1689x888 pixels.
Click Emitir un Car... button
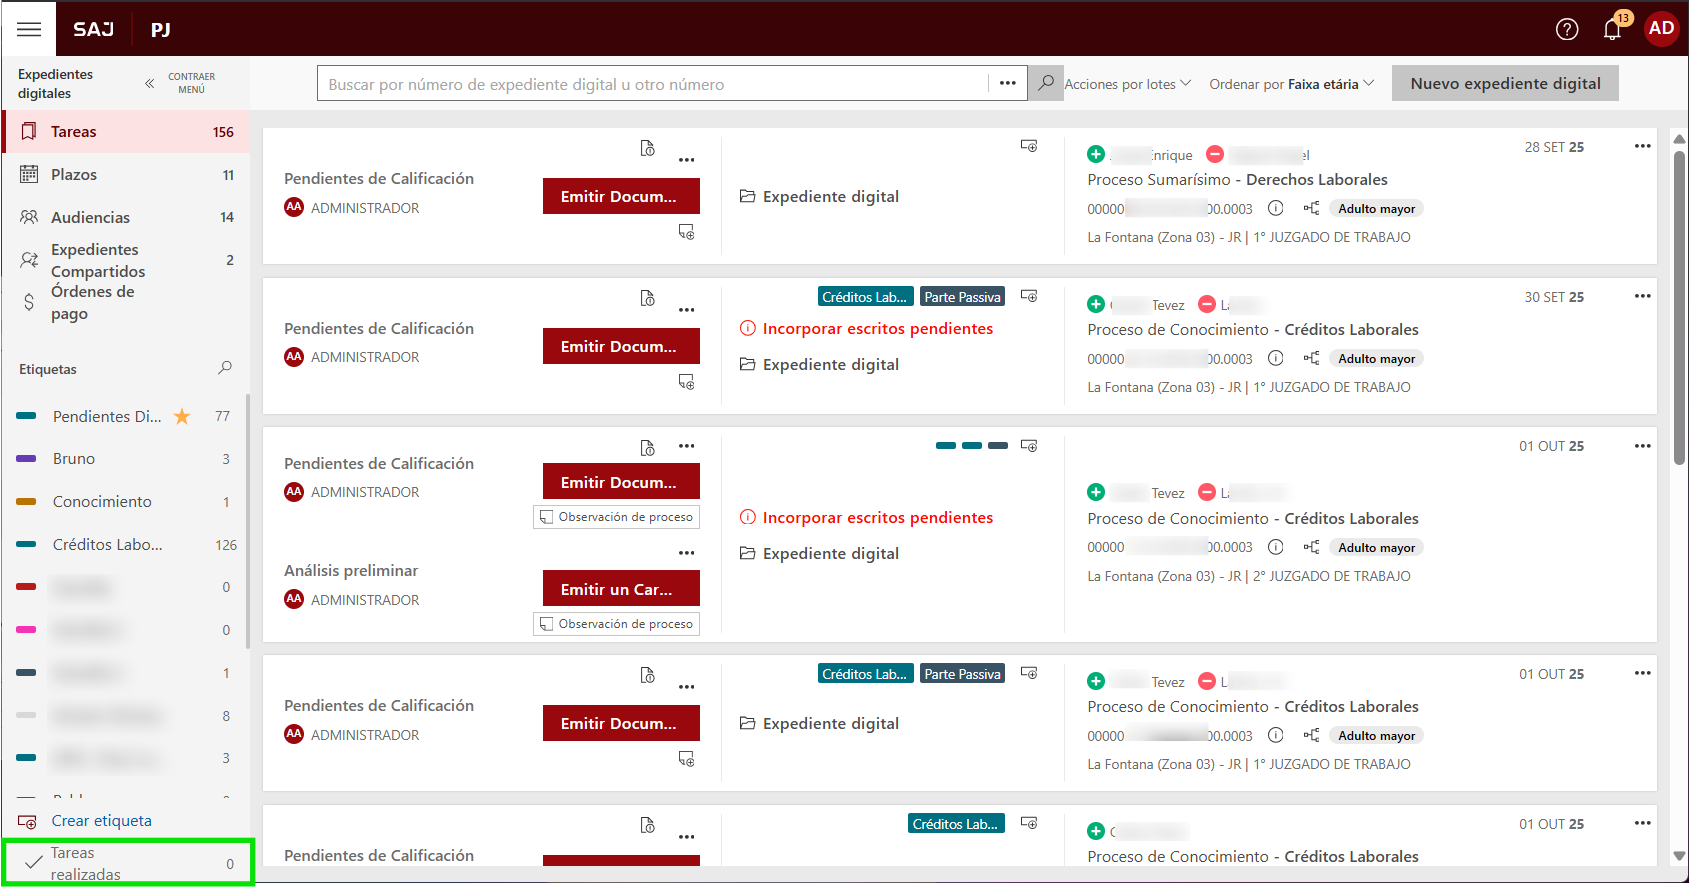pyautogui.click(x=621, y=589)
